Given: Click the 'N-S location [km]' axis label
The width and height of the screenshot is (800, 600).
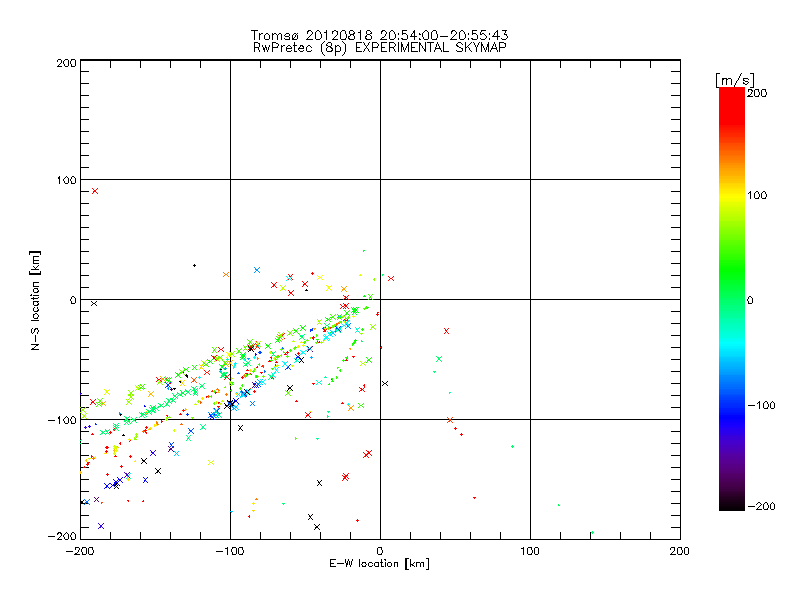Looking at the screenshot, I should click(35, 300).
